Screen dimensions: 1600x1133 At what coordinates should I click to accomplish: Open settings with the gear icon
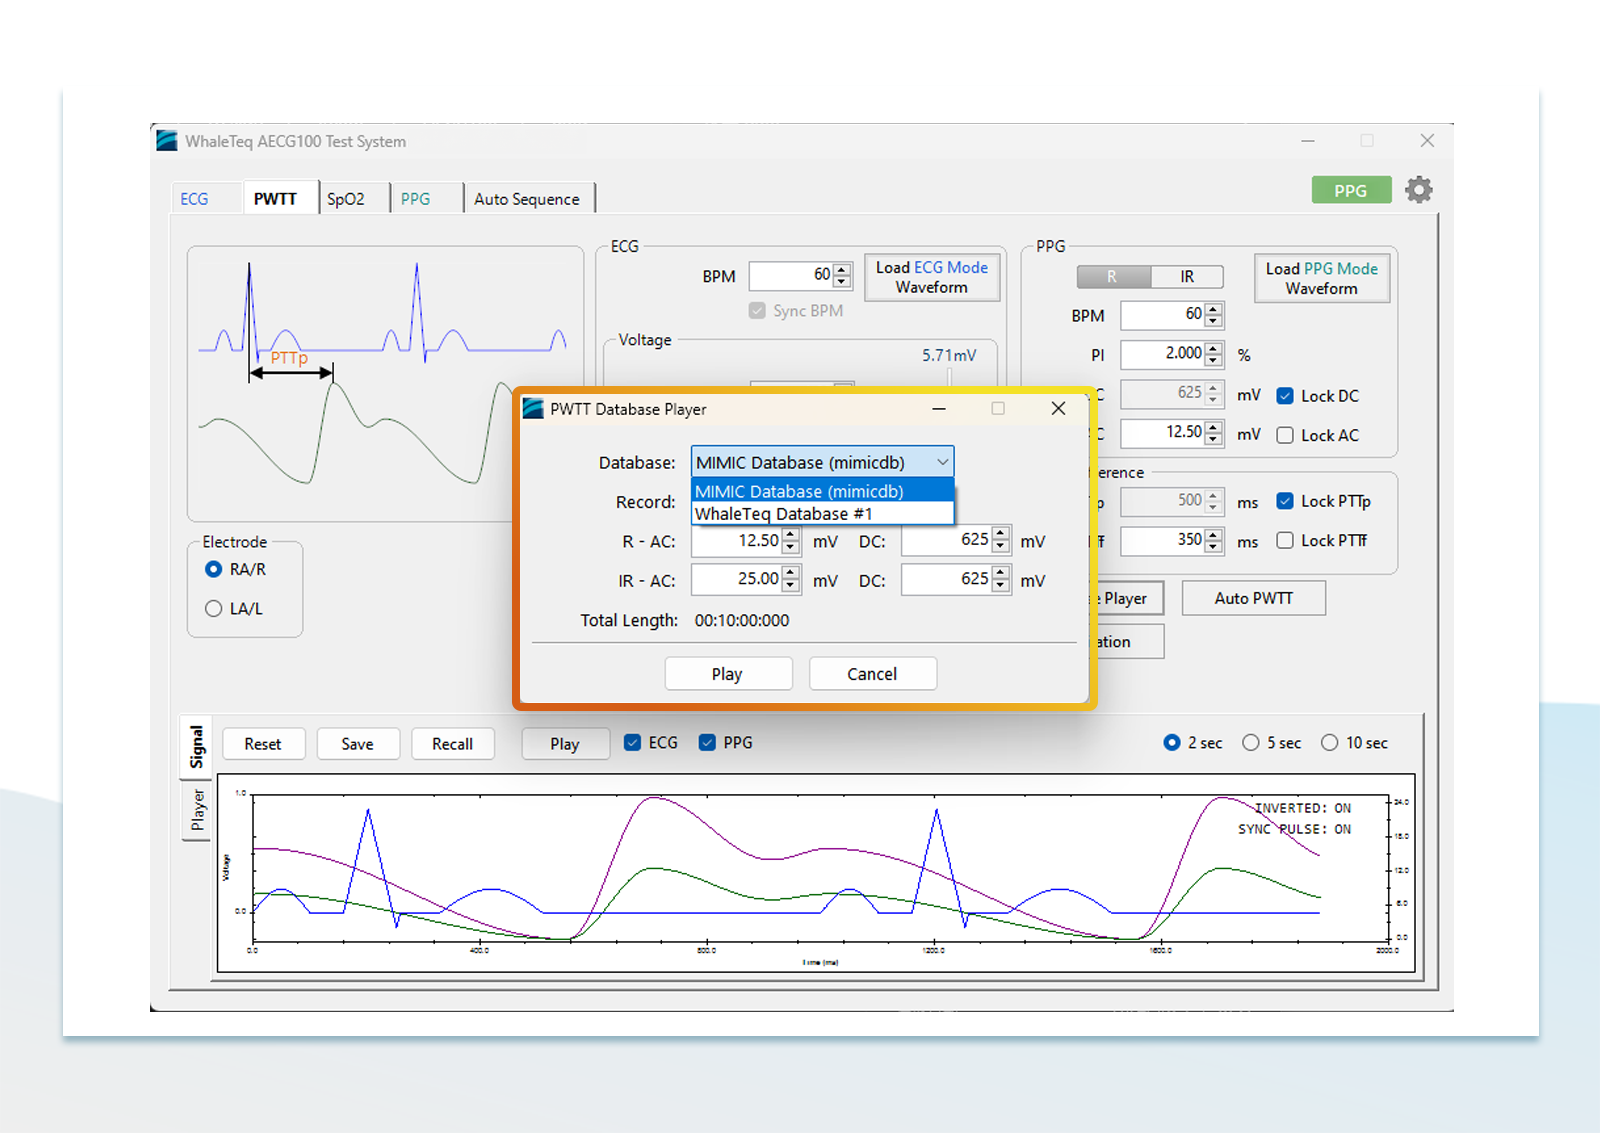pos(1418,190)
